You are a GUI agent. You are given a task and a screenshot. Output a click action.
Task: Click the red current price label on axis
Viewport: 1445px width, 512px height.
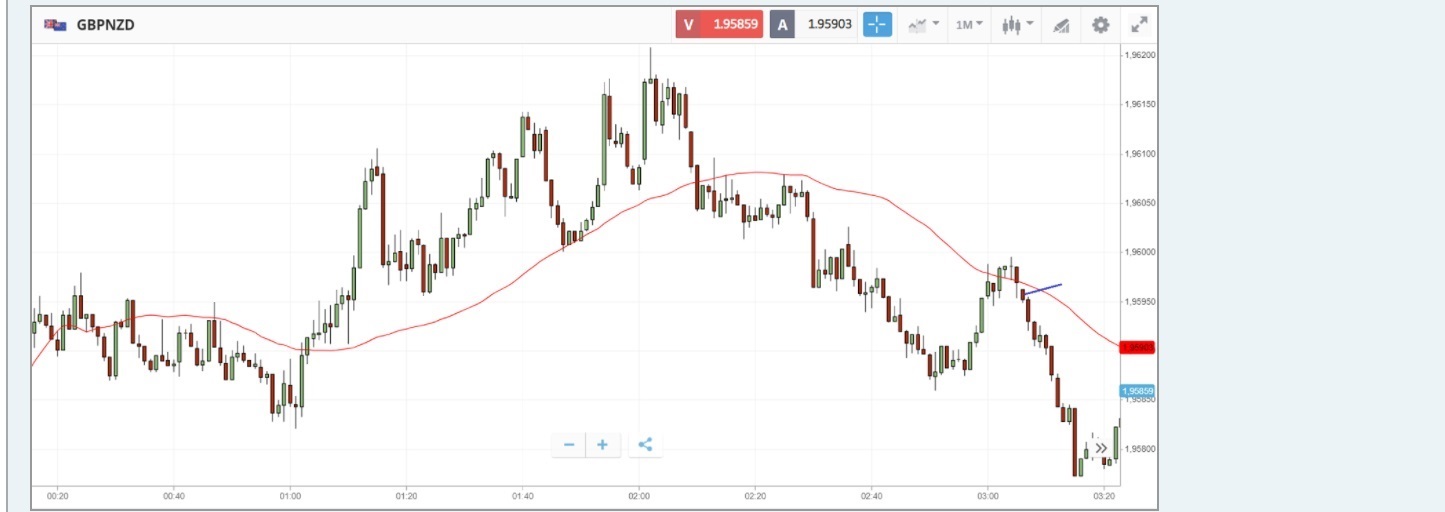click(1138, 348)
